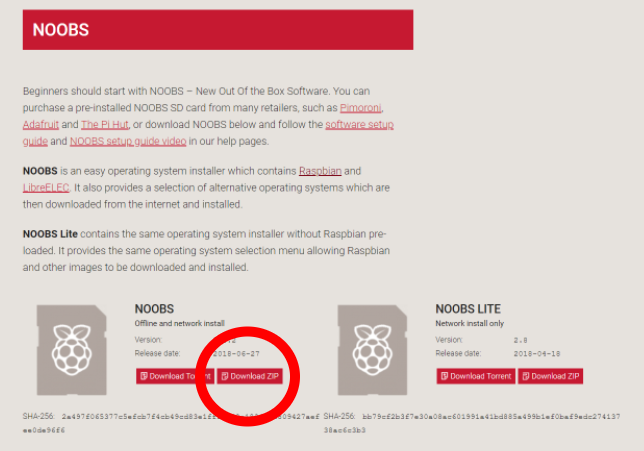Click the NOOBS SD card Raspberry Pi image

pyautogui.click(x=71, y=350)
